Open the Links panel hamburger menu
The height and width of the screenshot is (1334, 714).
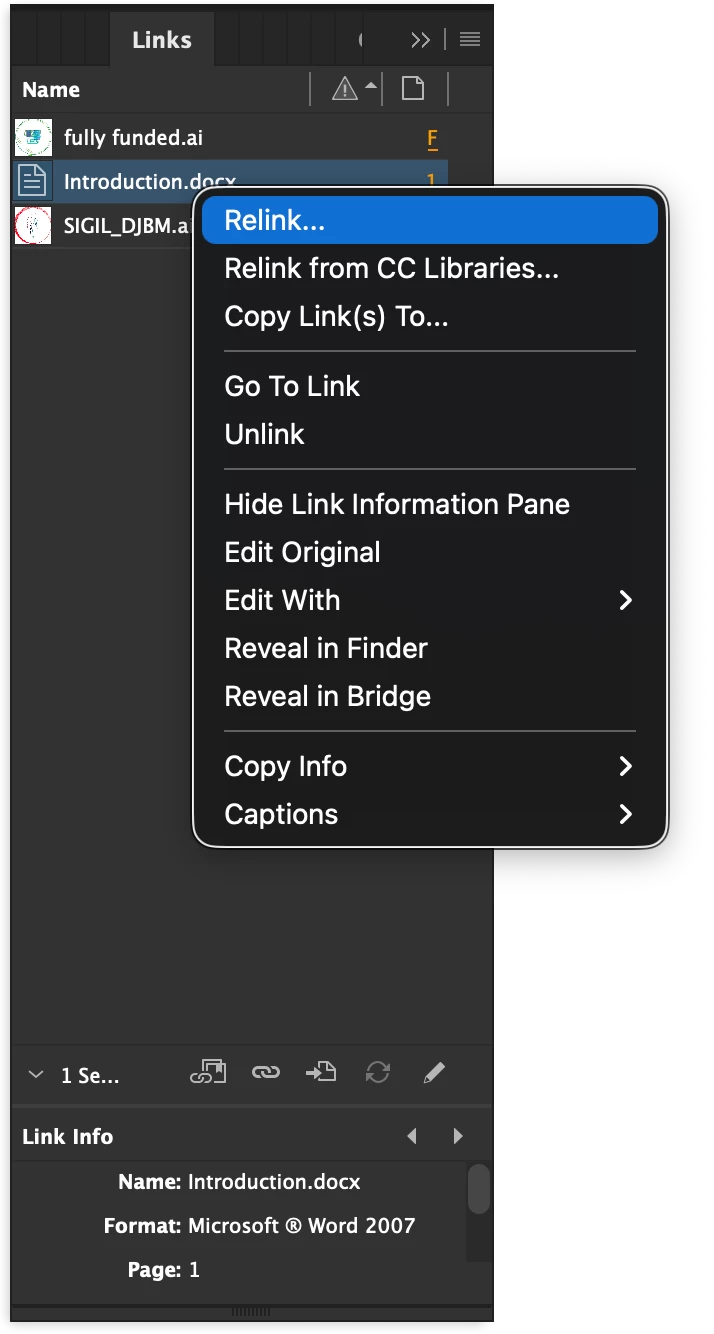470,39
